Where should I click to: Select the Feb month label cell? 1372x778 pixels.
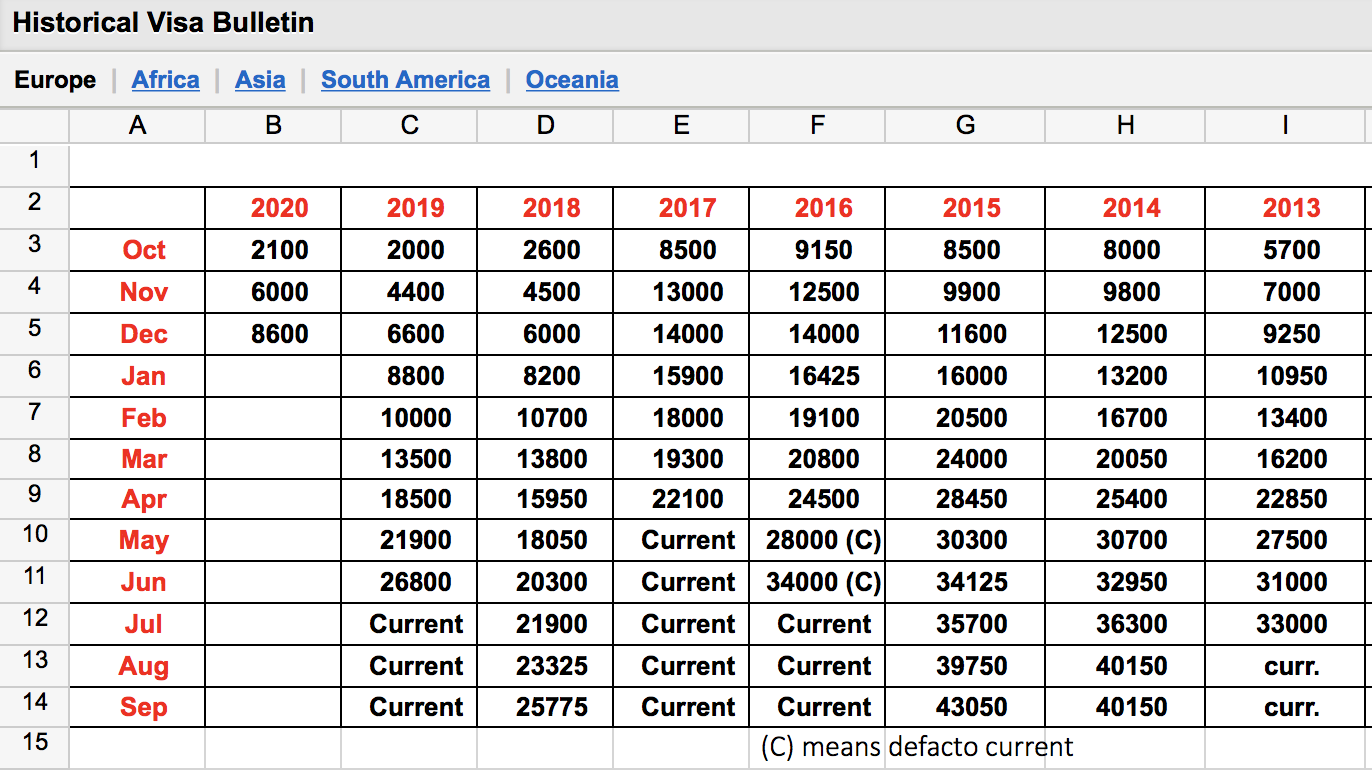click(x=137, y=418)
